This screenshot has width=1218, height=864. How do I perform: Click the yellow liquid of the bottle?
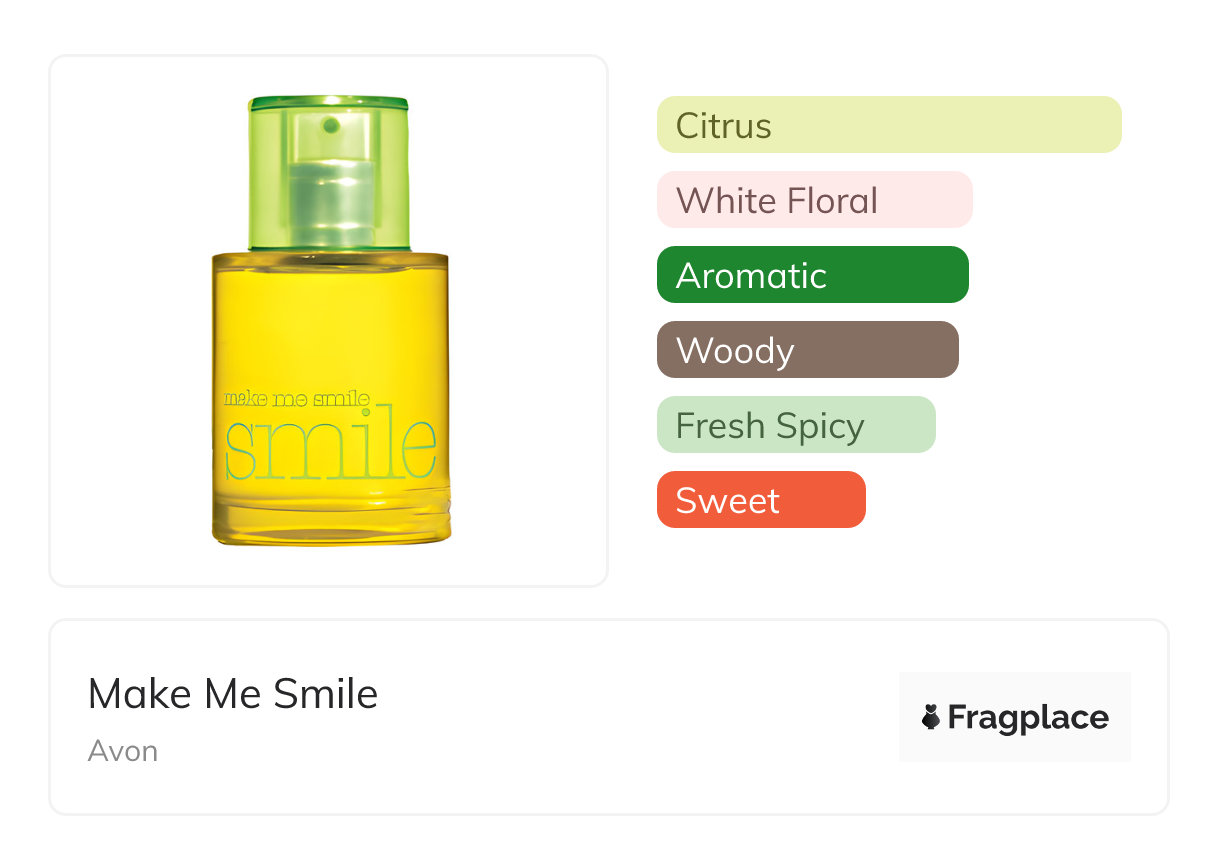(330, 320)
